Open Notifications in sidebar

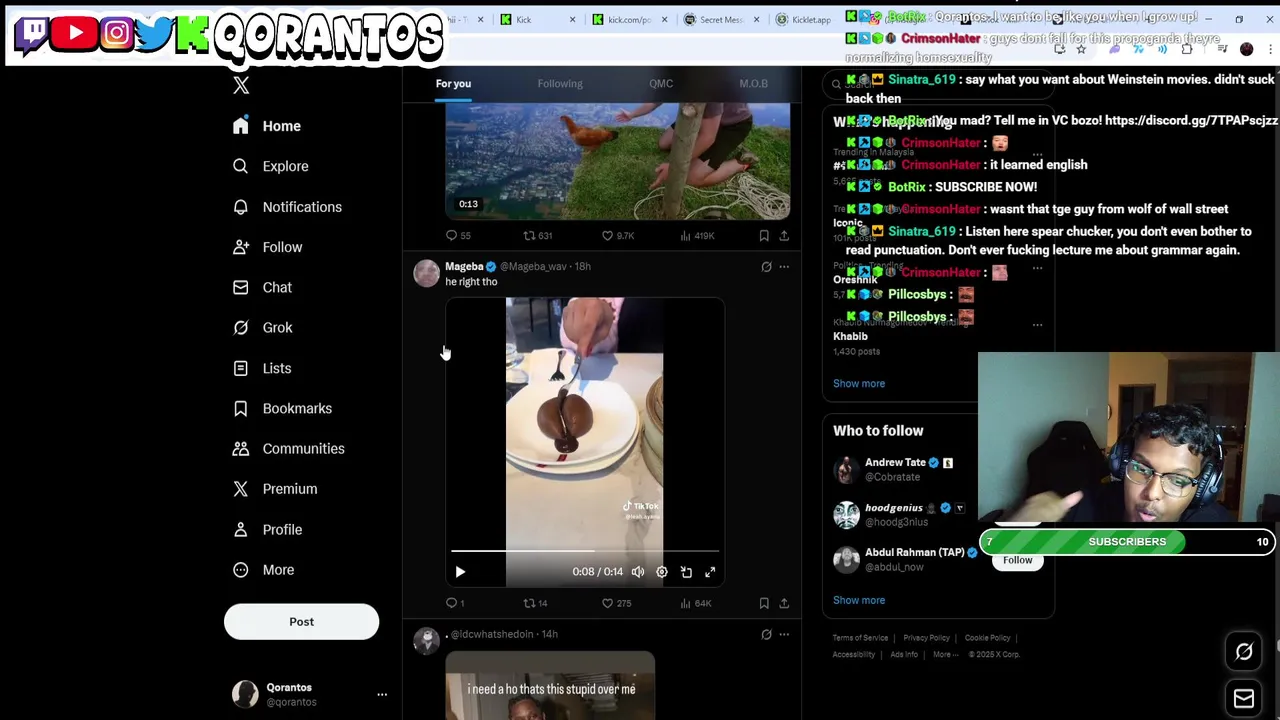pyautogui.click(x=287, y=207)
